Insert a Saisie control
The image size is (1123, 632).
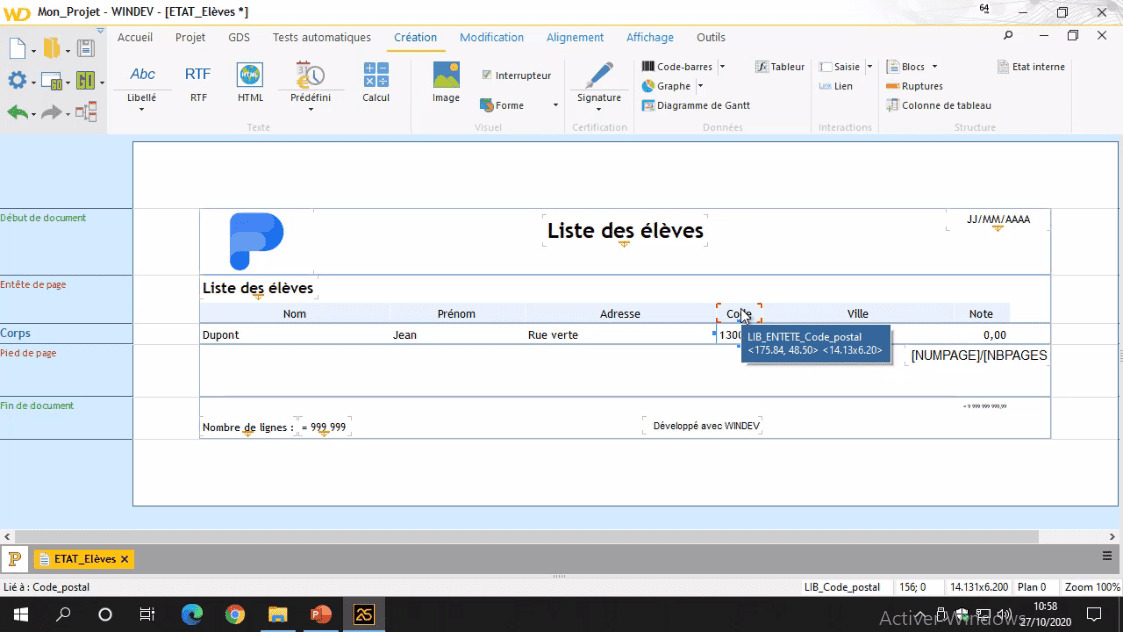(845, 66)
